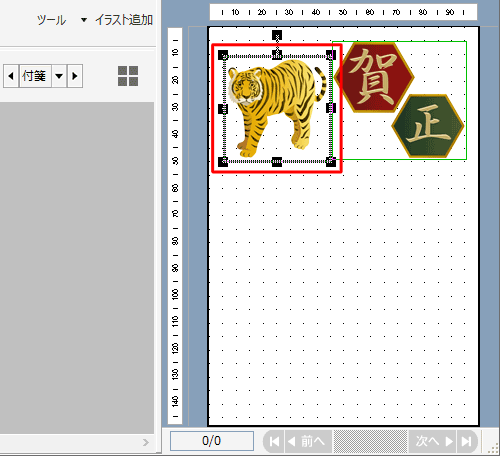The height and width of the screenshot is (456, 500).
Task: Click the 前へ previous button
Action: (308, 441)
